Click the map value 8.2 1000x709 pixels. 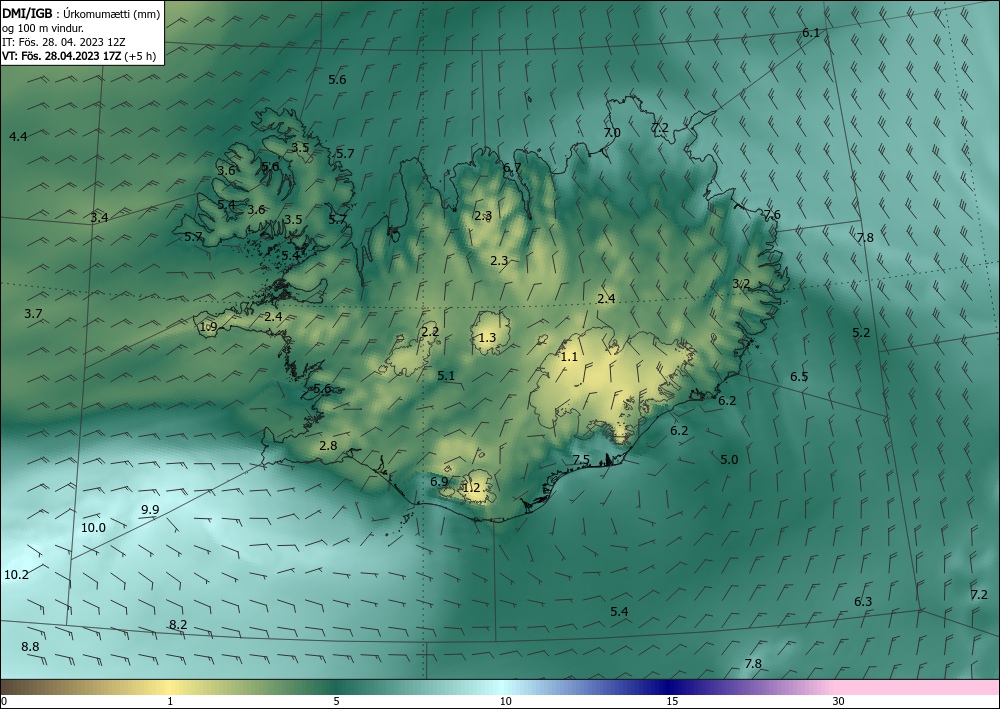[179, 625]
